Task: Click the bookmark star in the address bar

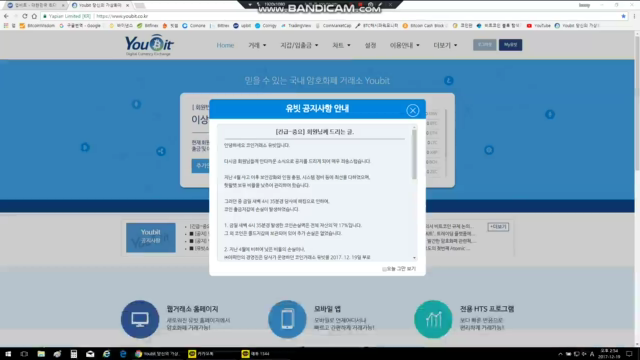Action: pos(623,16)
